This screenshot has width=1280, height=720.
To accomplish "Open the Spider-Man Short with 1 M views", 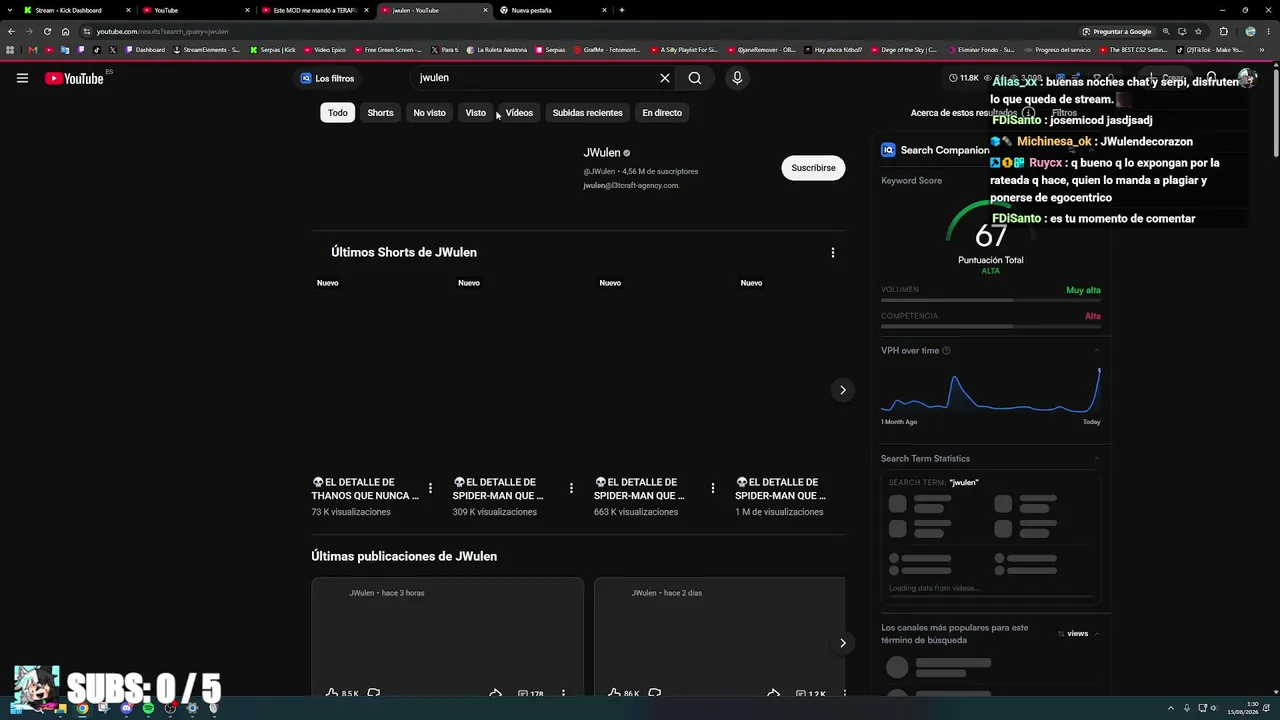I will pos(780,489).
